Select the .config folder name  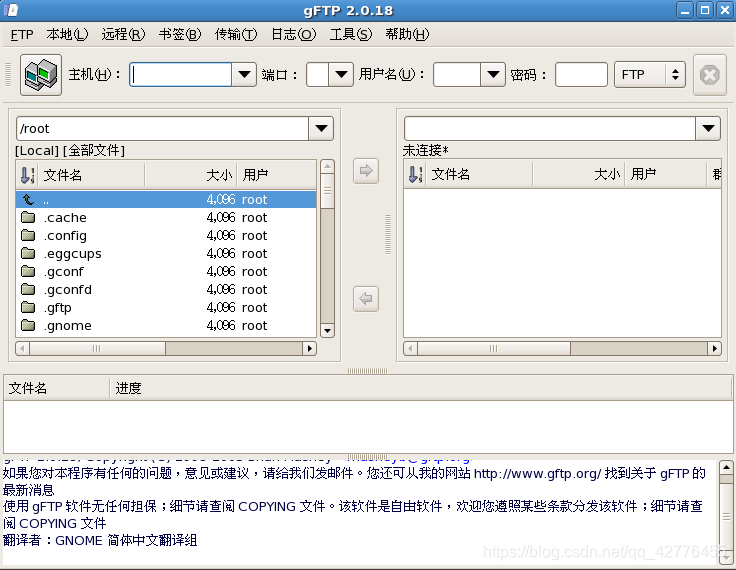tap(65, 236)
